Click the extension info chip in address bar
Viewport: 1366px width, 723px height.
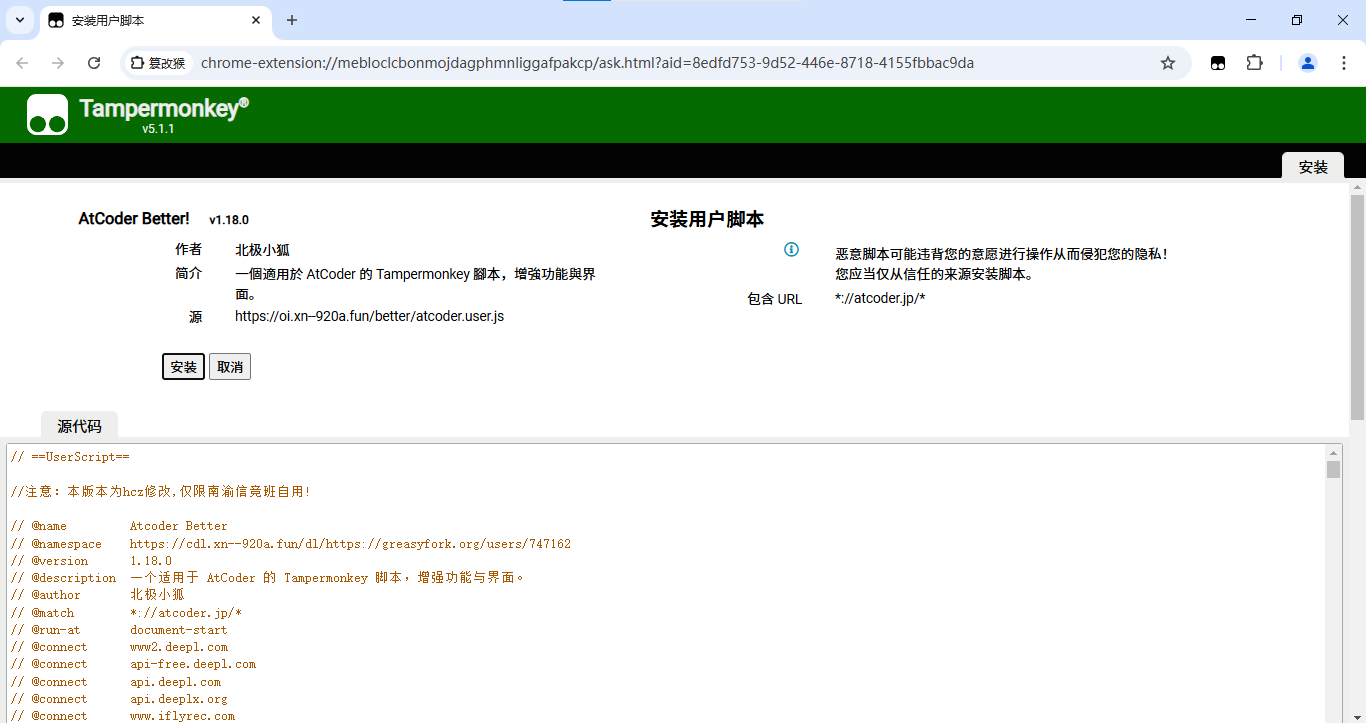158,63
